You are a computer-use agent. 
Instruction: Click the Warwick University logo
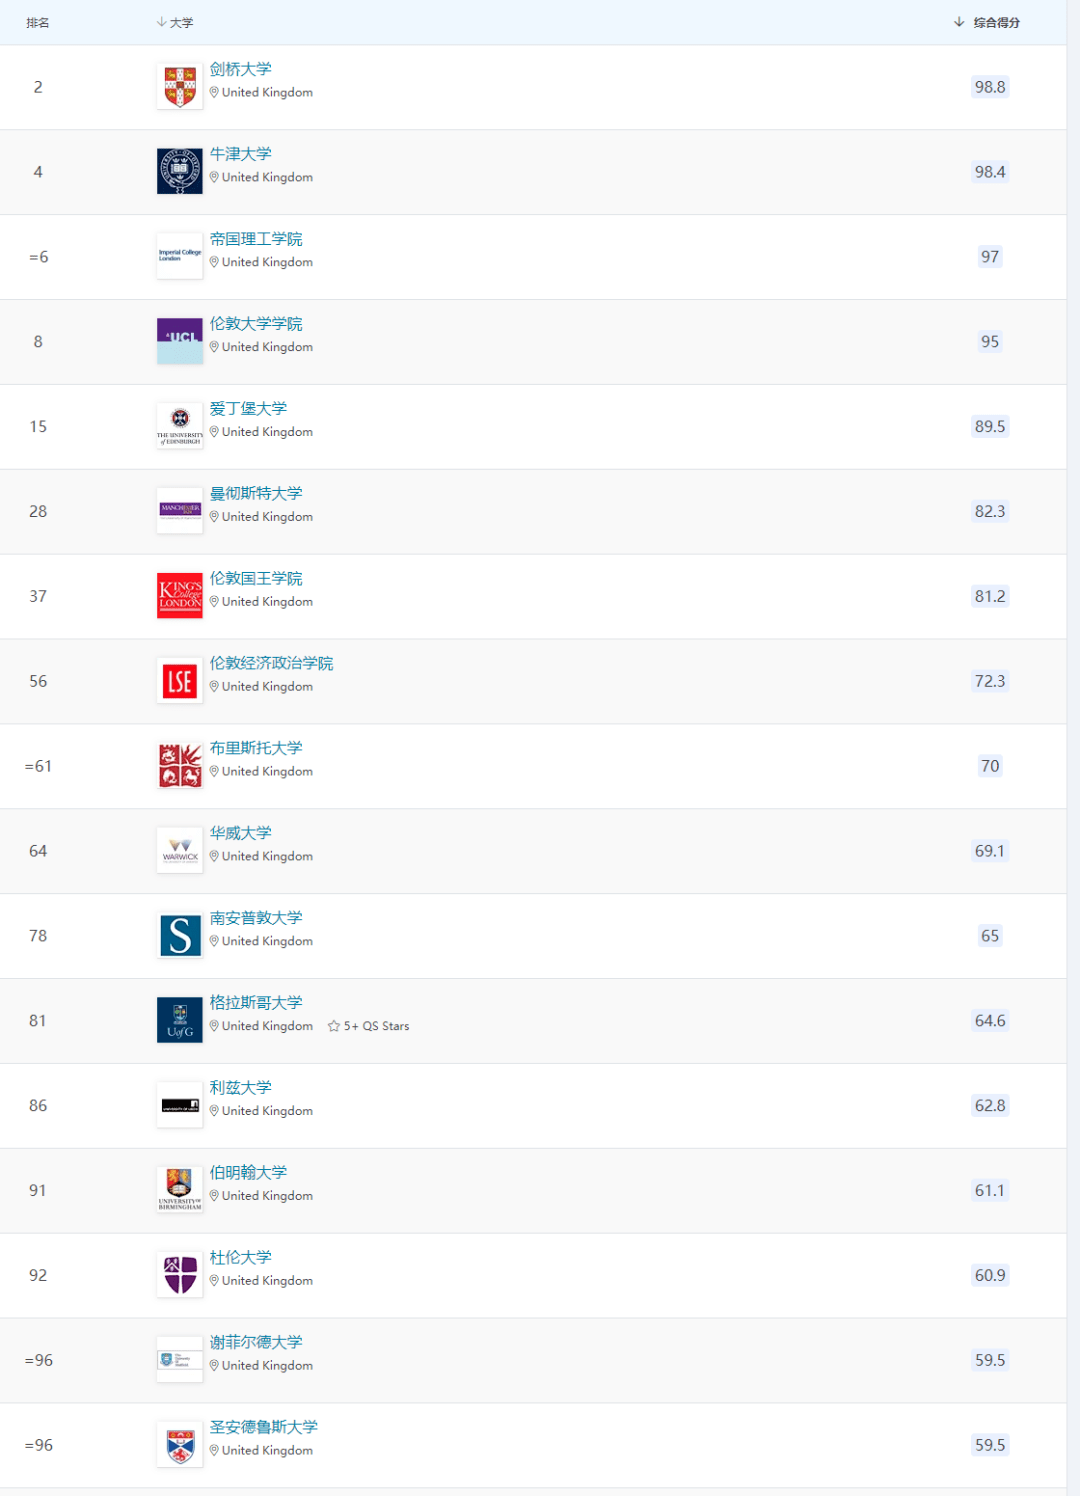coord(180,851)
